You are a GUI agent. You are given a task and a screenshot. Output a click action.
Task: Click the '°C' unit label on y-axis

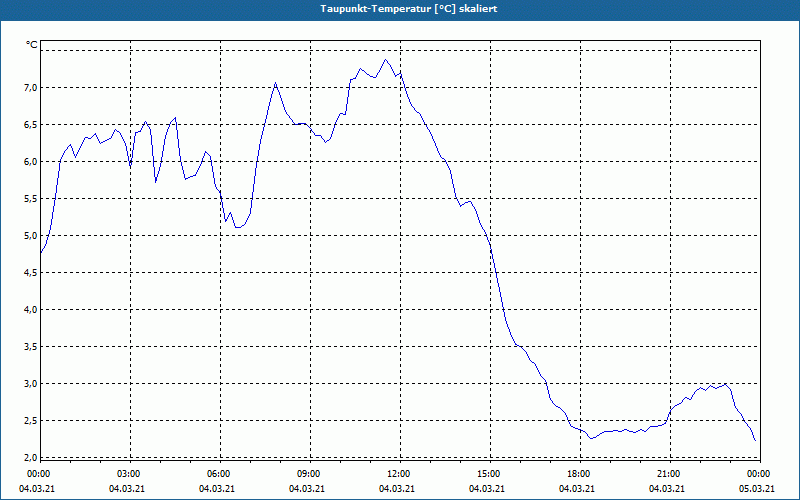[x=32, y=45]
